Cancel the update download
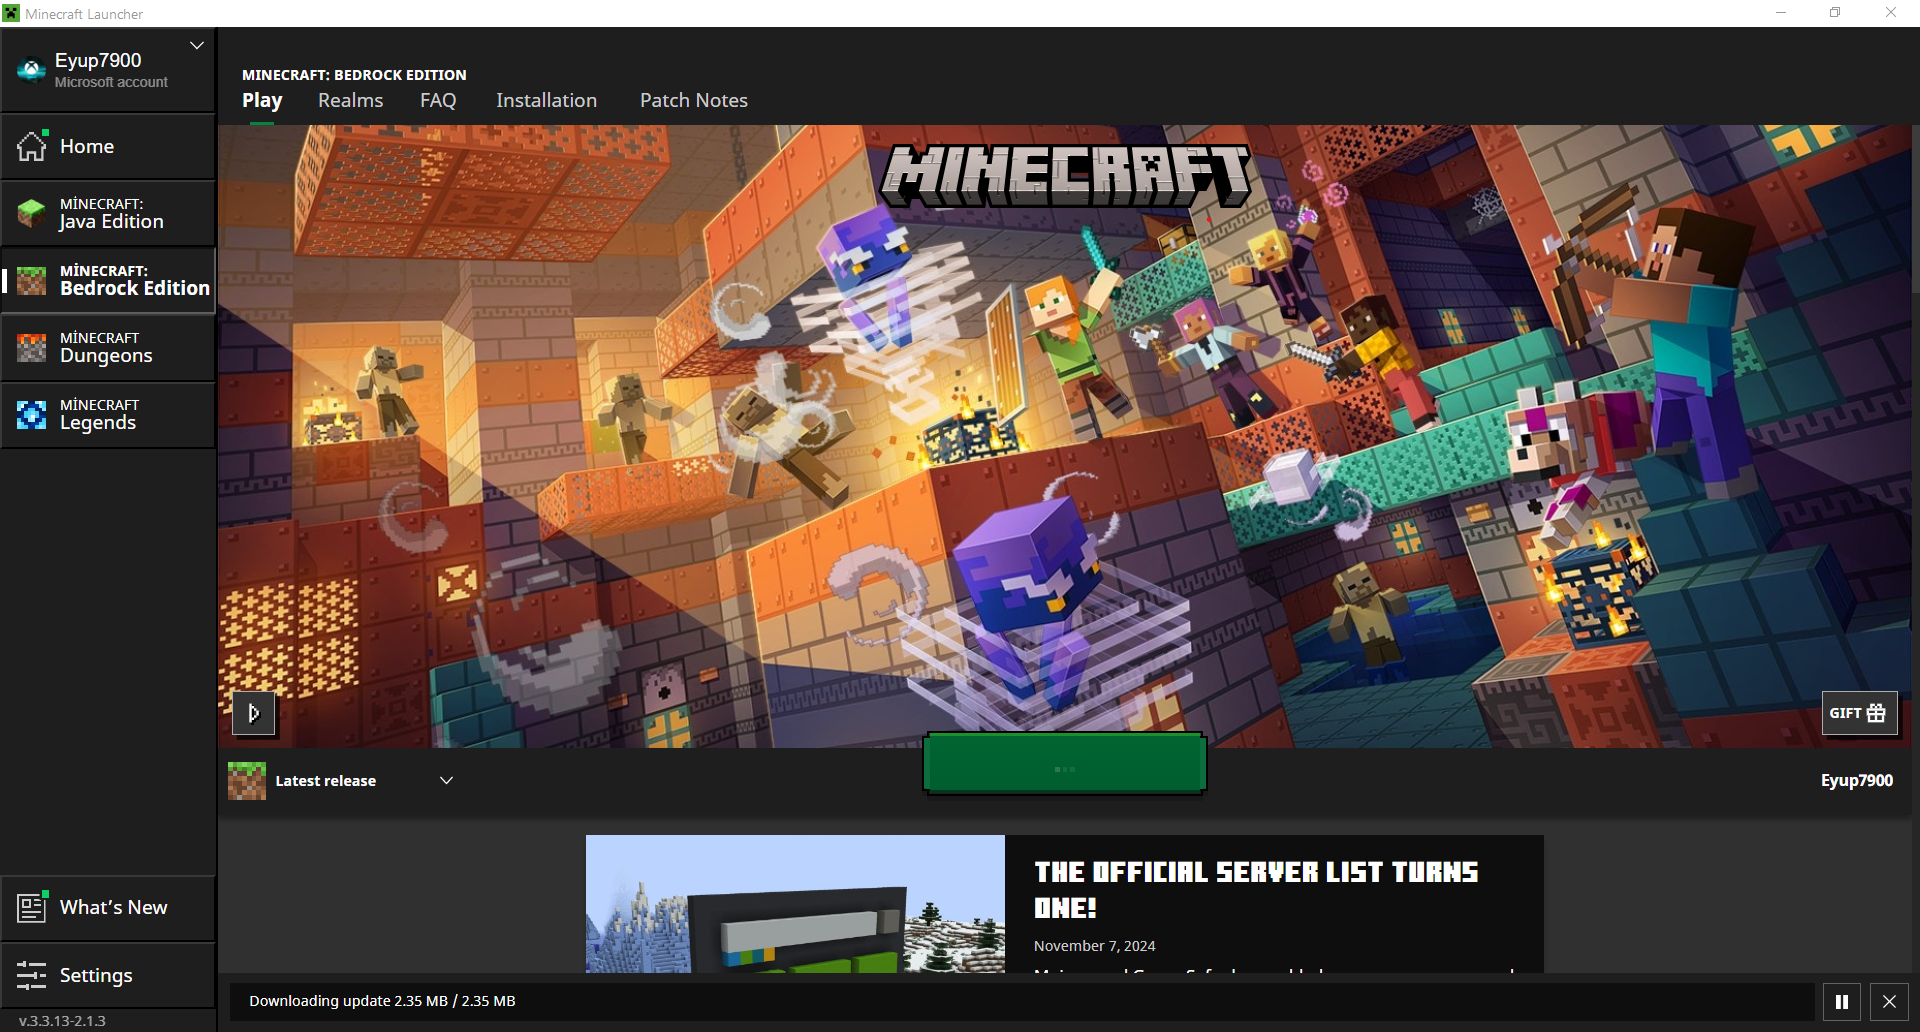Screen dimensions: 1920x1032 (1889, 1001)
